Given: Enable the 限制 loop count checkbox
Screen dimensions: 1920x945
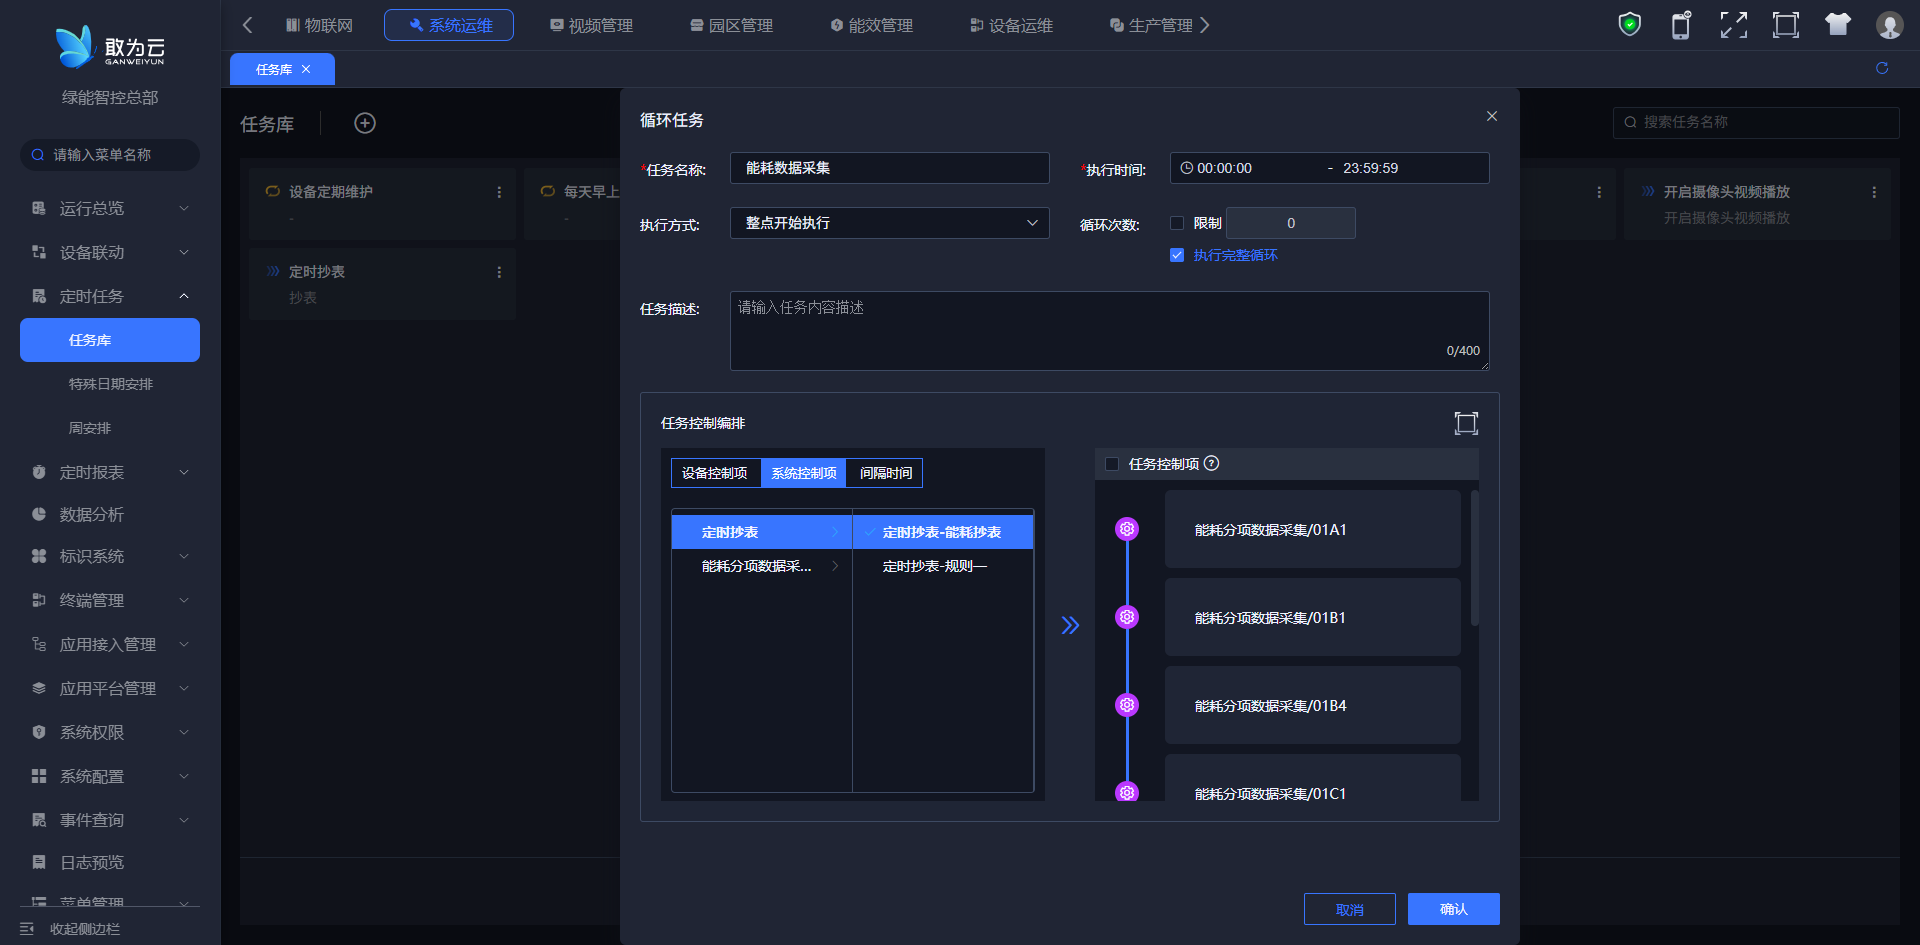Looking at the screenshot, I should 1177,223.
